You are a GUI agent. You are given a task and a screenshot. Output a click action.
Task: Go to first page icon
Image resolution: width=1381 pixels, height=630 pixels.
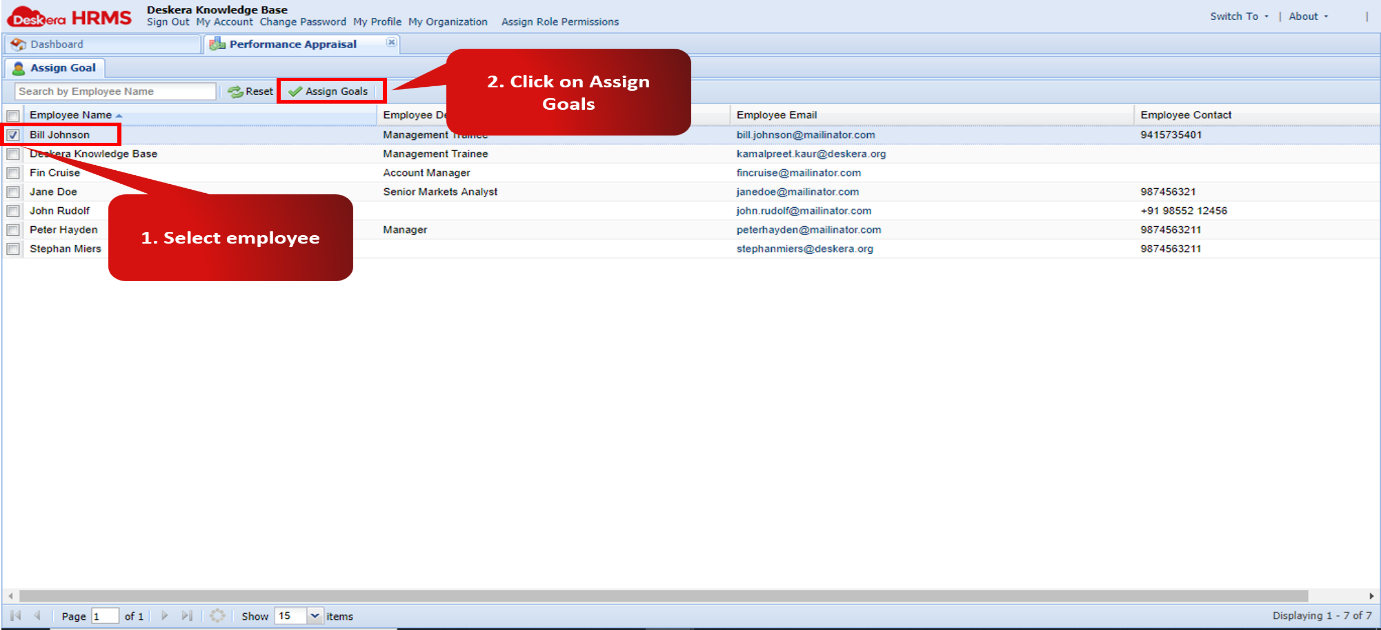tap(16, 616)
